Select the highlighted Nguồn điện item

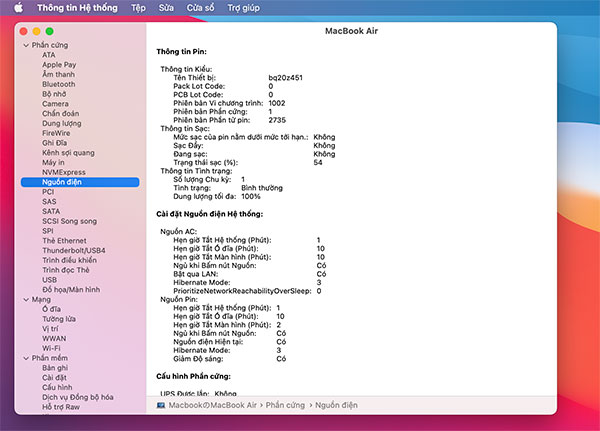[80, 182]
